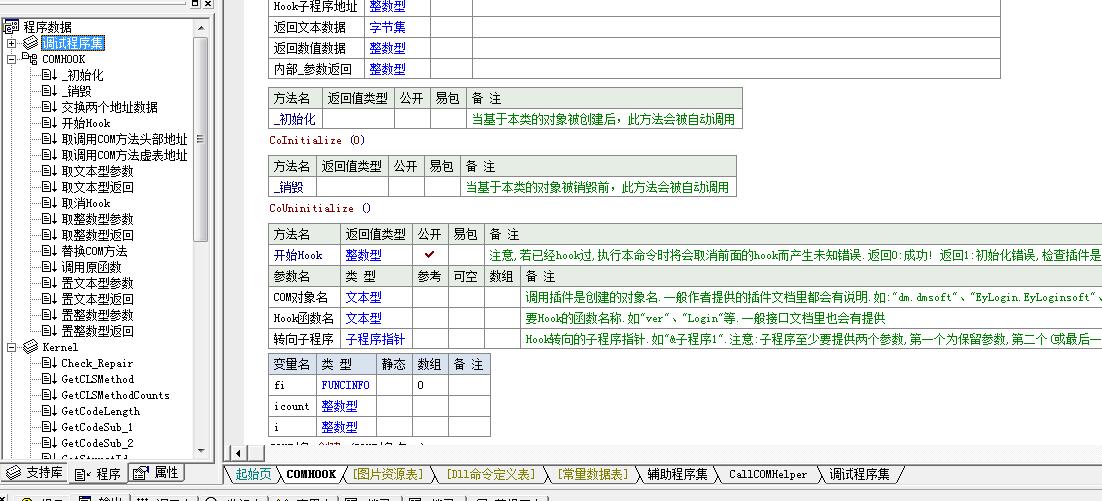Select 取整数型参数 in the program tree

click(97, 219)
